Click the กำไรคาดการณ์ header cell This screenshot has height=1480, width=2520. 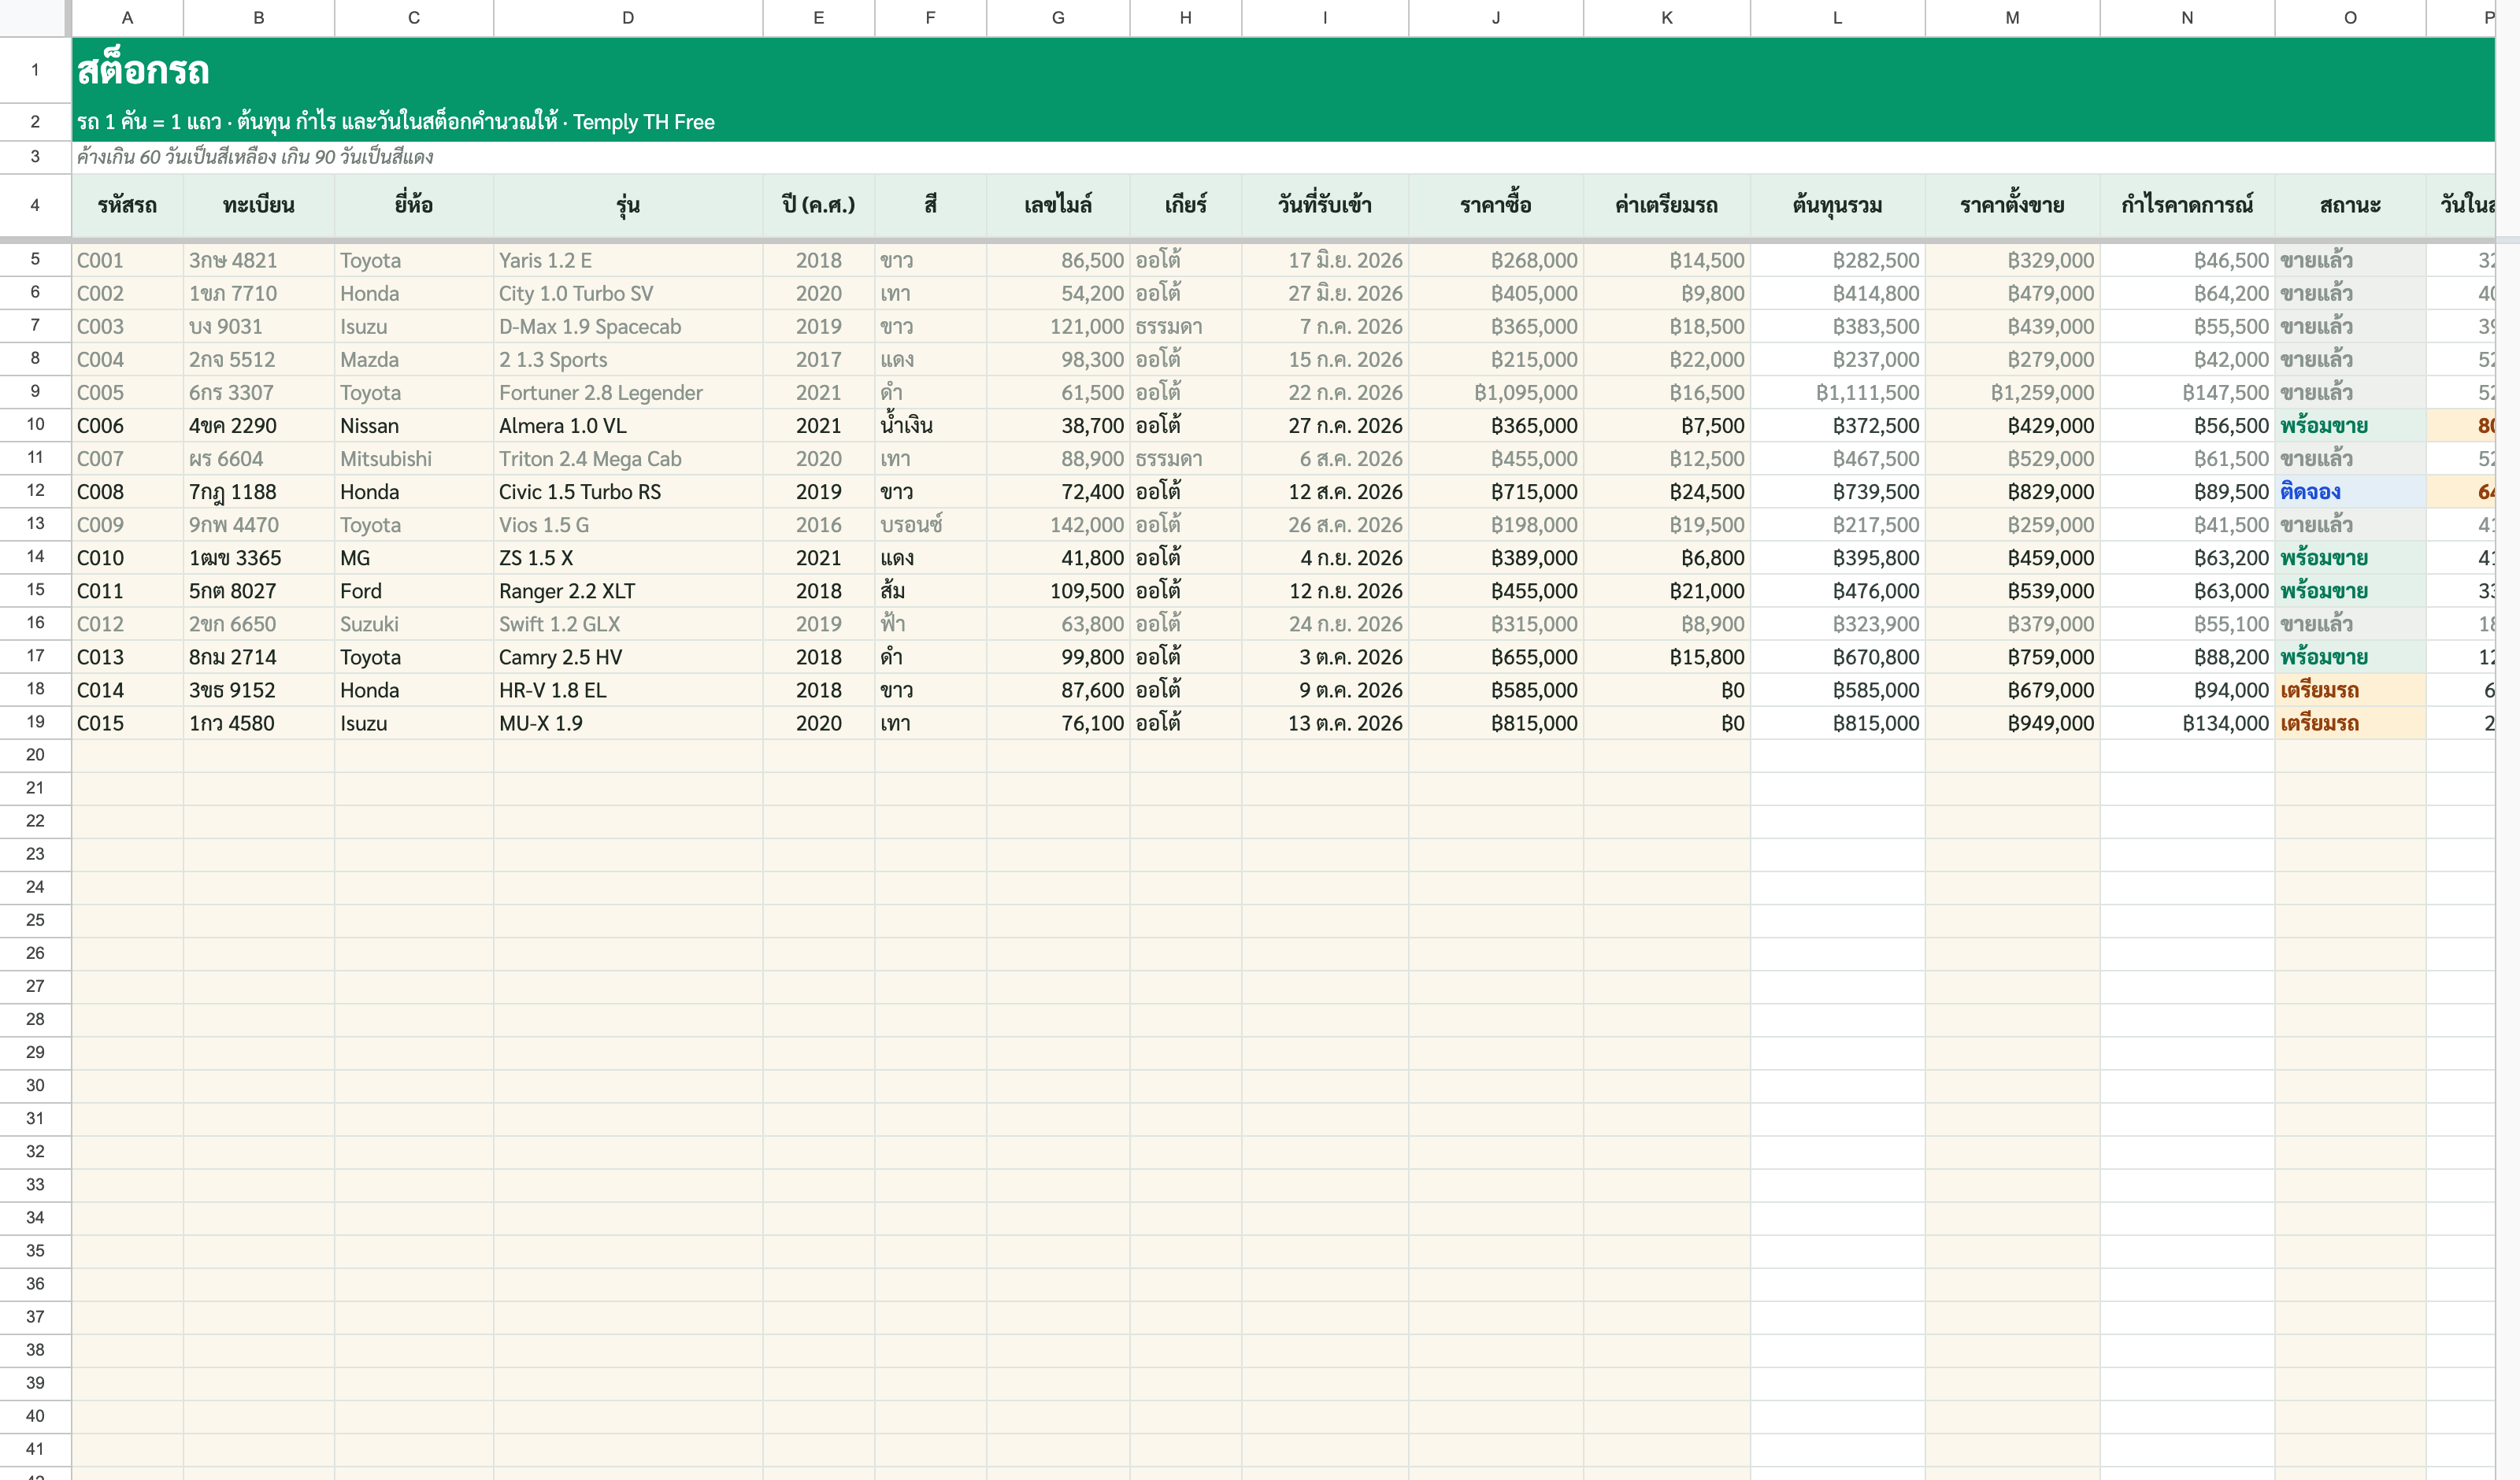(x=2187, y=205)
